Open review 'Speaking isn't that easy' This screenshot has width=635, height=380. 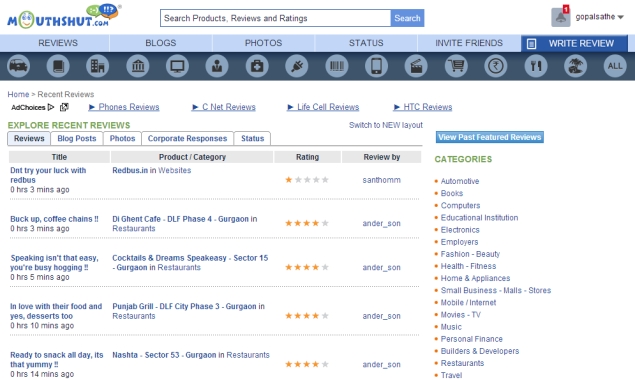click(x=54, y=263)
